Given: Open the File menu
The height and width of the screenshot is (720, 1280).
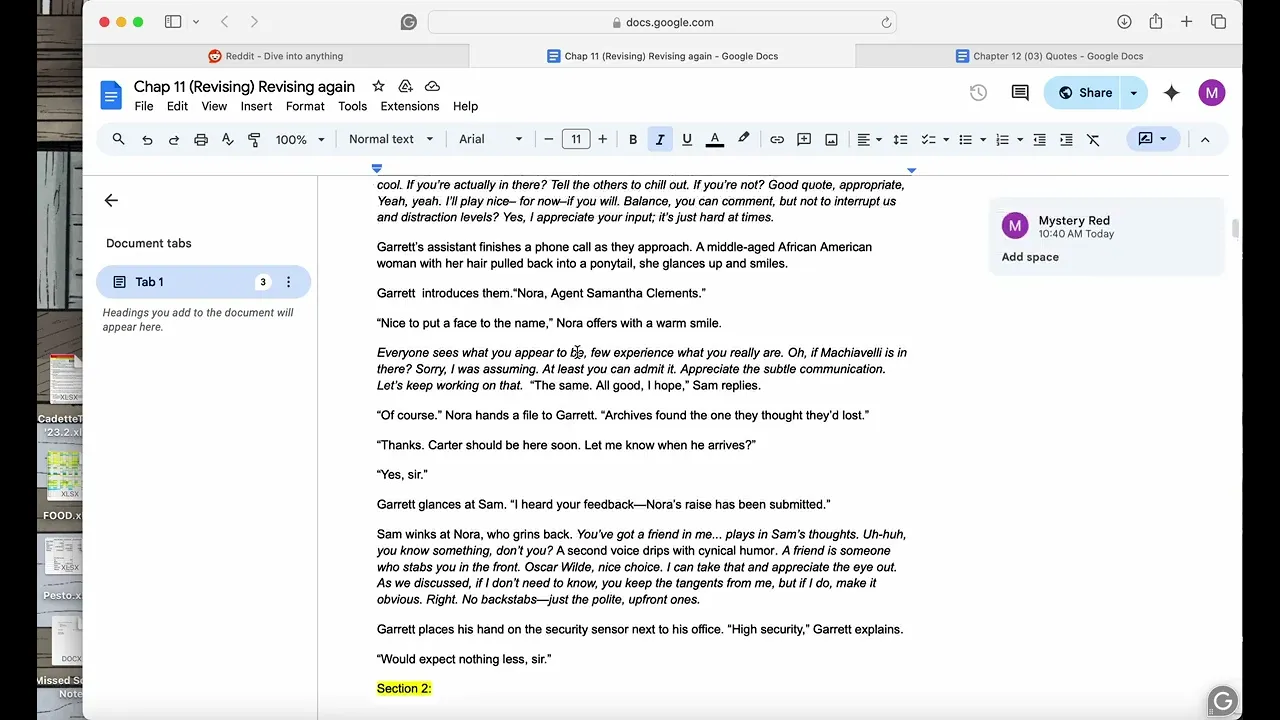Looking at the screenshot, I should [x=144, y=106].
